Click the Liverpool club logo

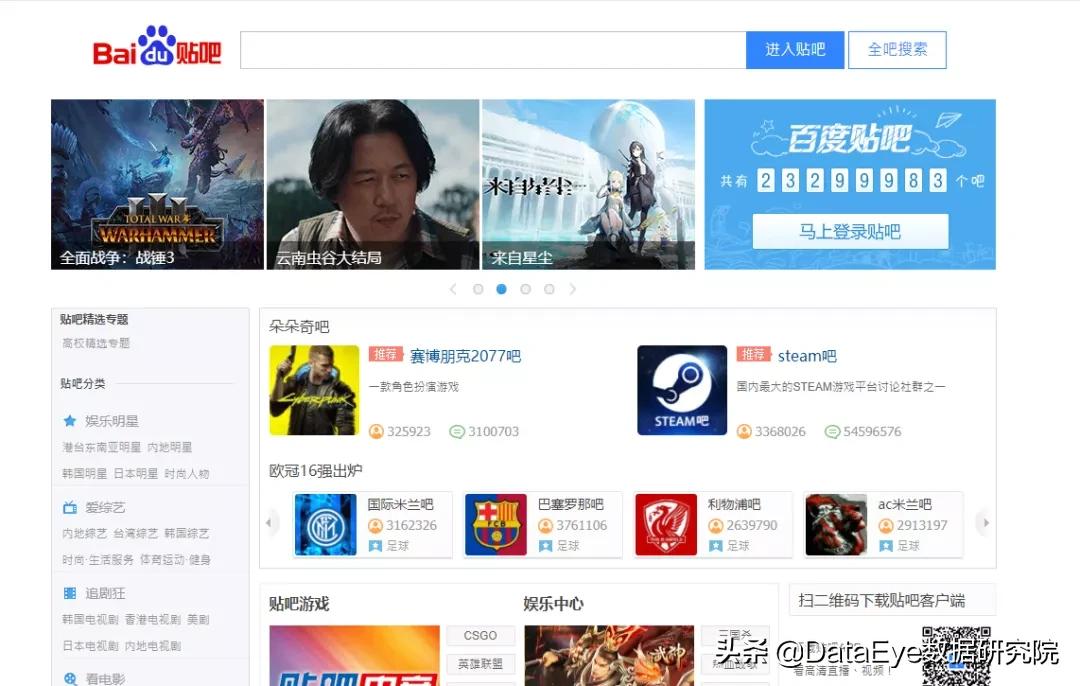[x=665, y=524]
